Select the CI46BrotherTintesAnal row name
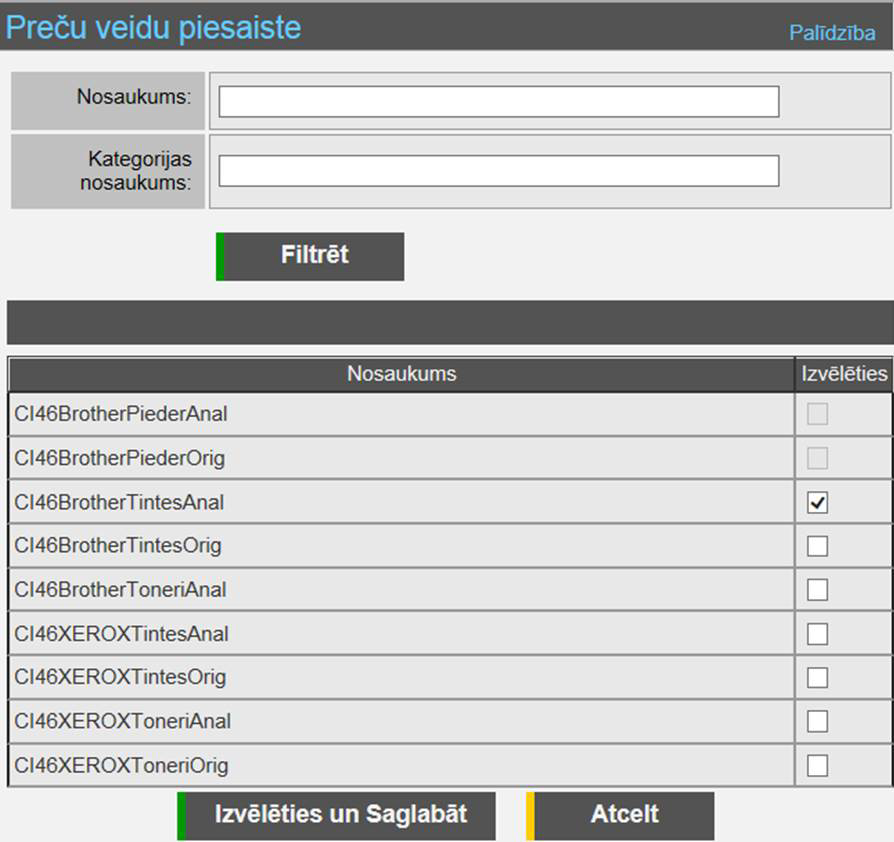The width and height of the screenshot is (894, 842). 119,503
